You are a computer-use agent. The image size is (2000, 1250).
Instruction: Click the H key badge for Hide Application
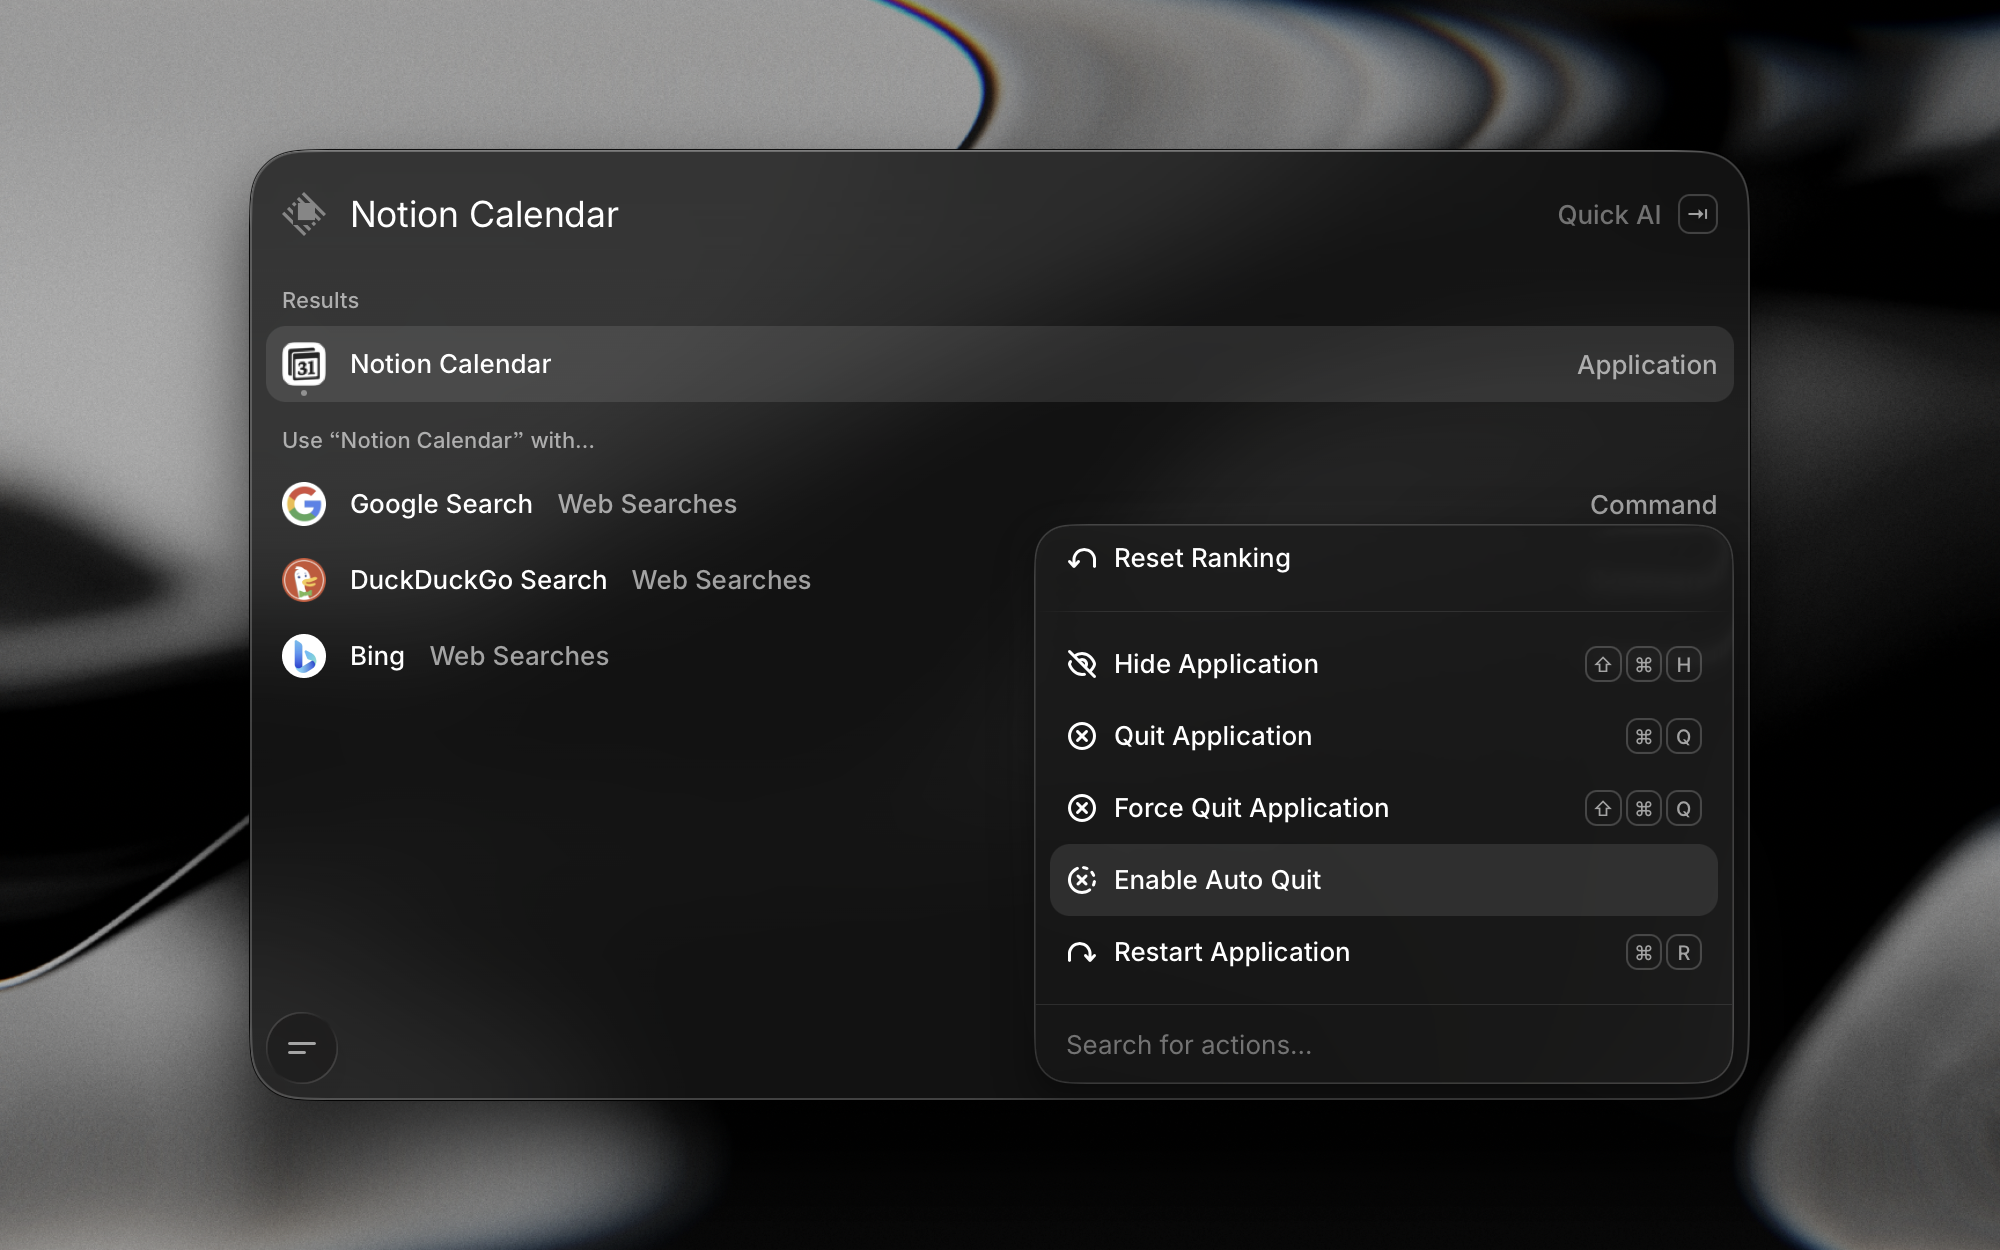(x=1684, y=664)
